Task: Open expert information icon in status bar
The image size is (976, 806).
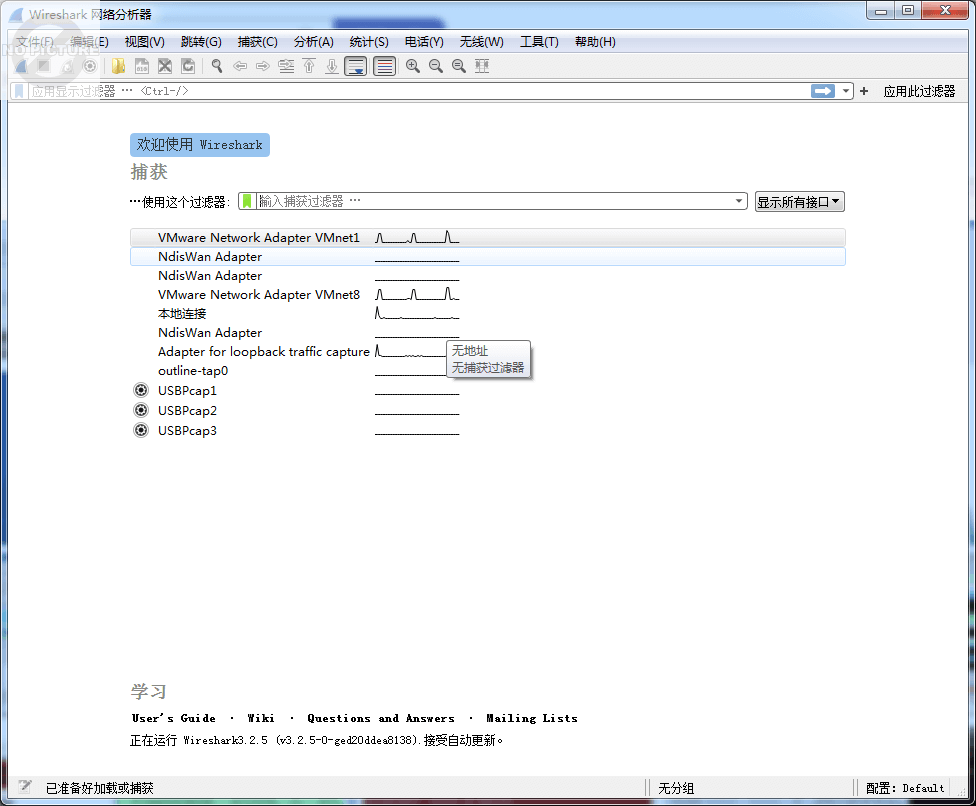Action: tap(25, 787)
